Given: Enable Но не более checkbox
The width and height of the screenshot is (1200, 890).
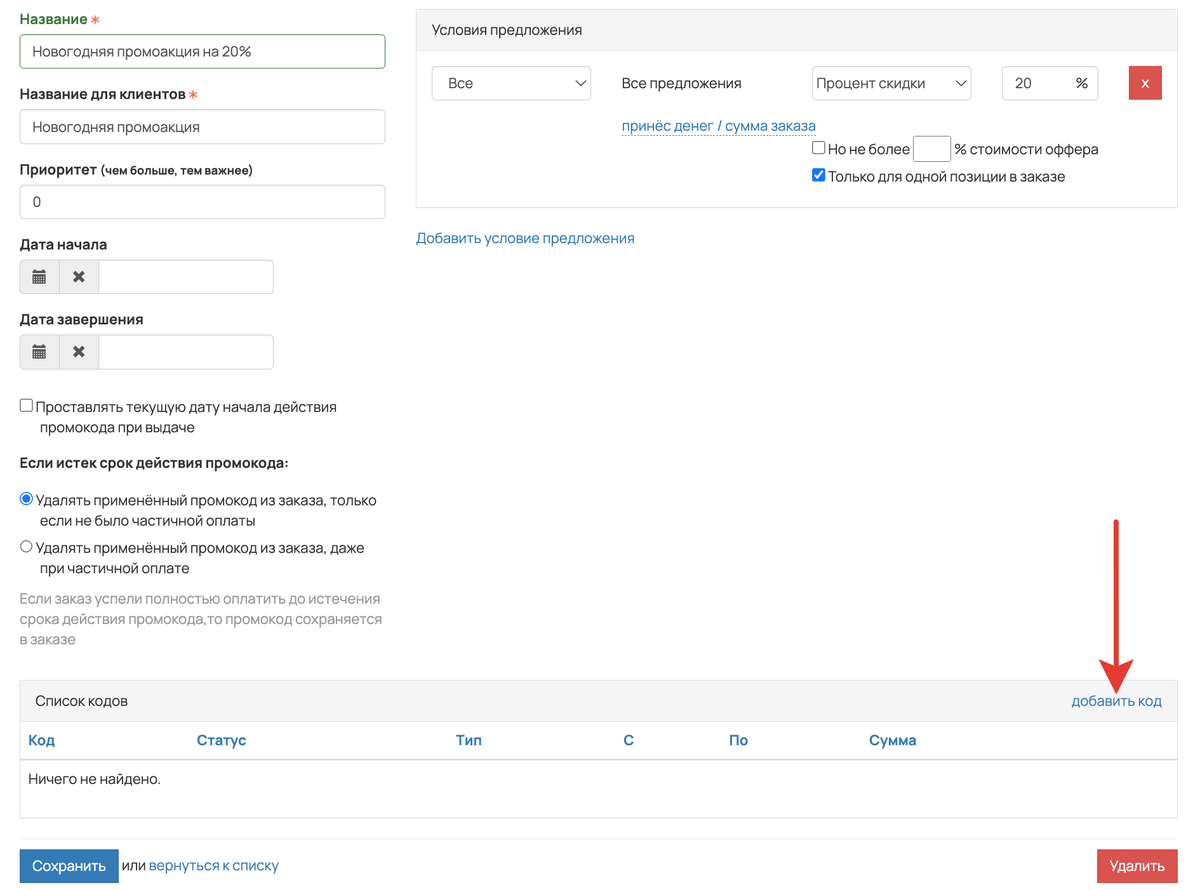Looking at the screenshot, I should [x=818, y=148].
